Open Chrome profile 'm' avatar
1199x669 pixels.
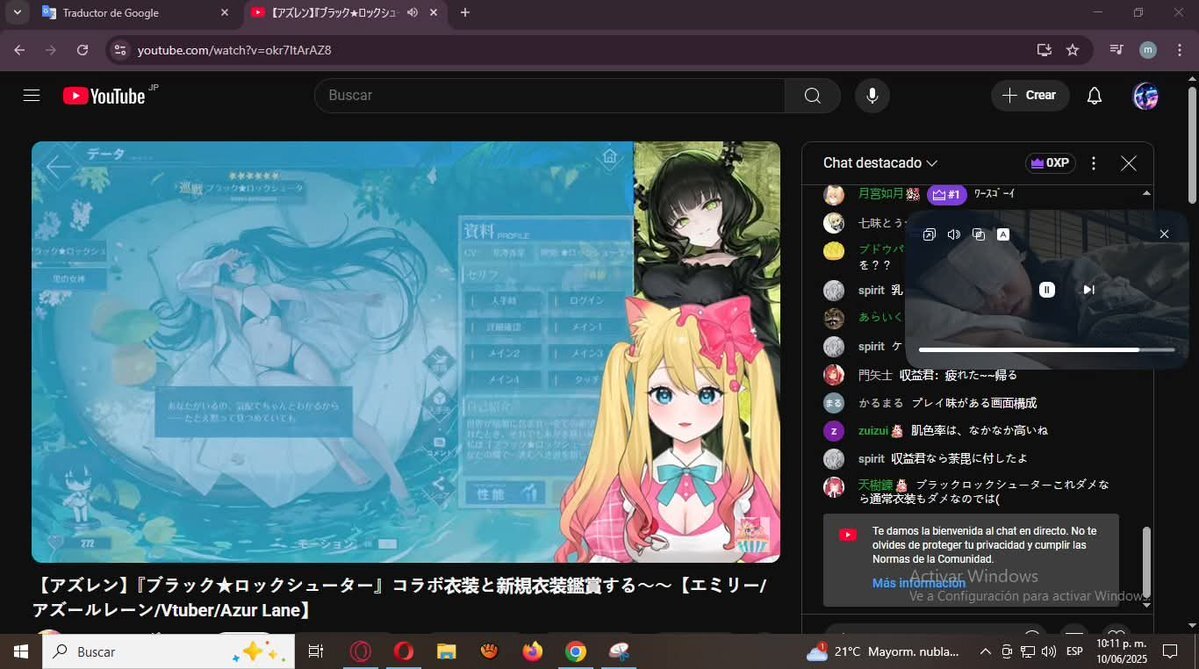click(x=1148, y=50)
